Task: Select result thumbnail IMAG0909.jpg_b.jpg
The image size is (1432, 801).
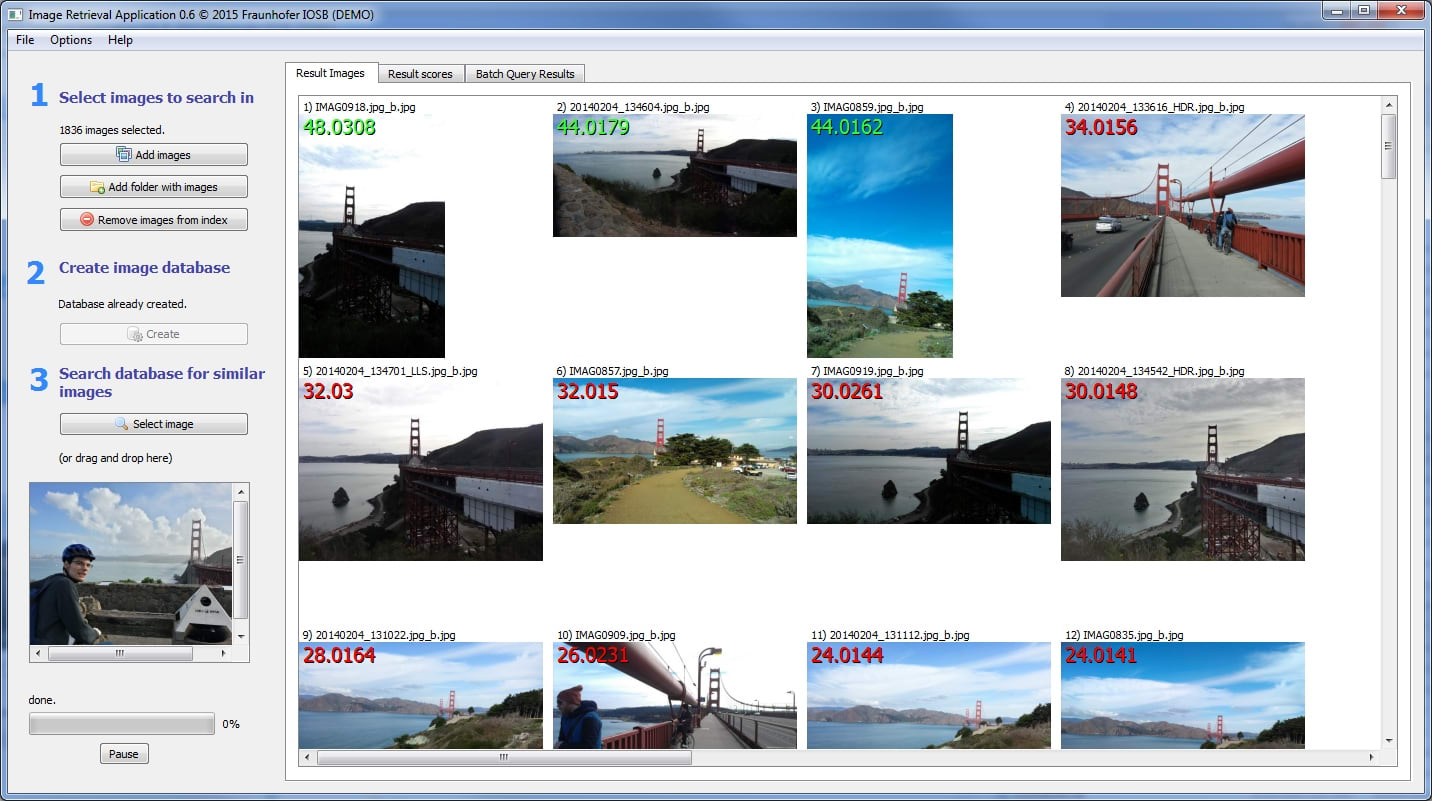Action: click(675, 696)
